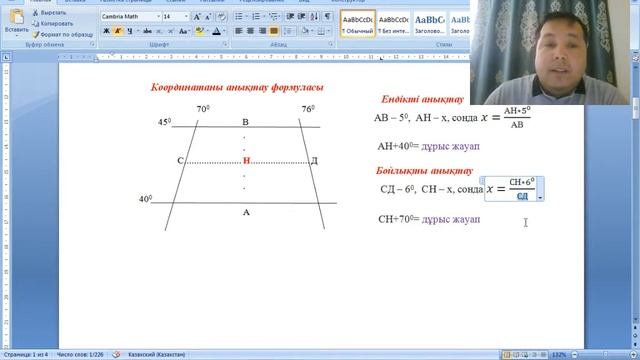Screen dimensions: 640x360
Task: Increase paragraph indent
Action: click(302, 16)
